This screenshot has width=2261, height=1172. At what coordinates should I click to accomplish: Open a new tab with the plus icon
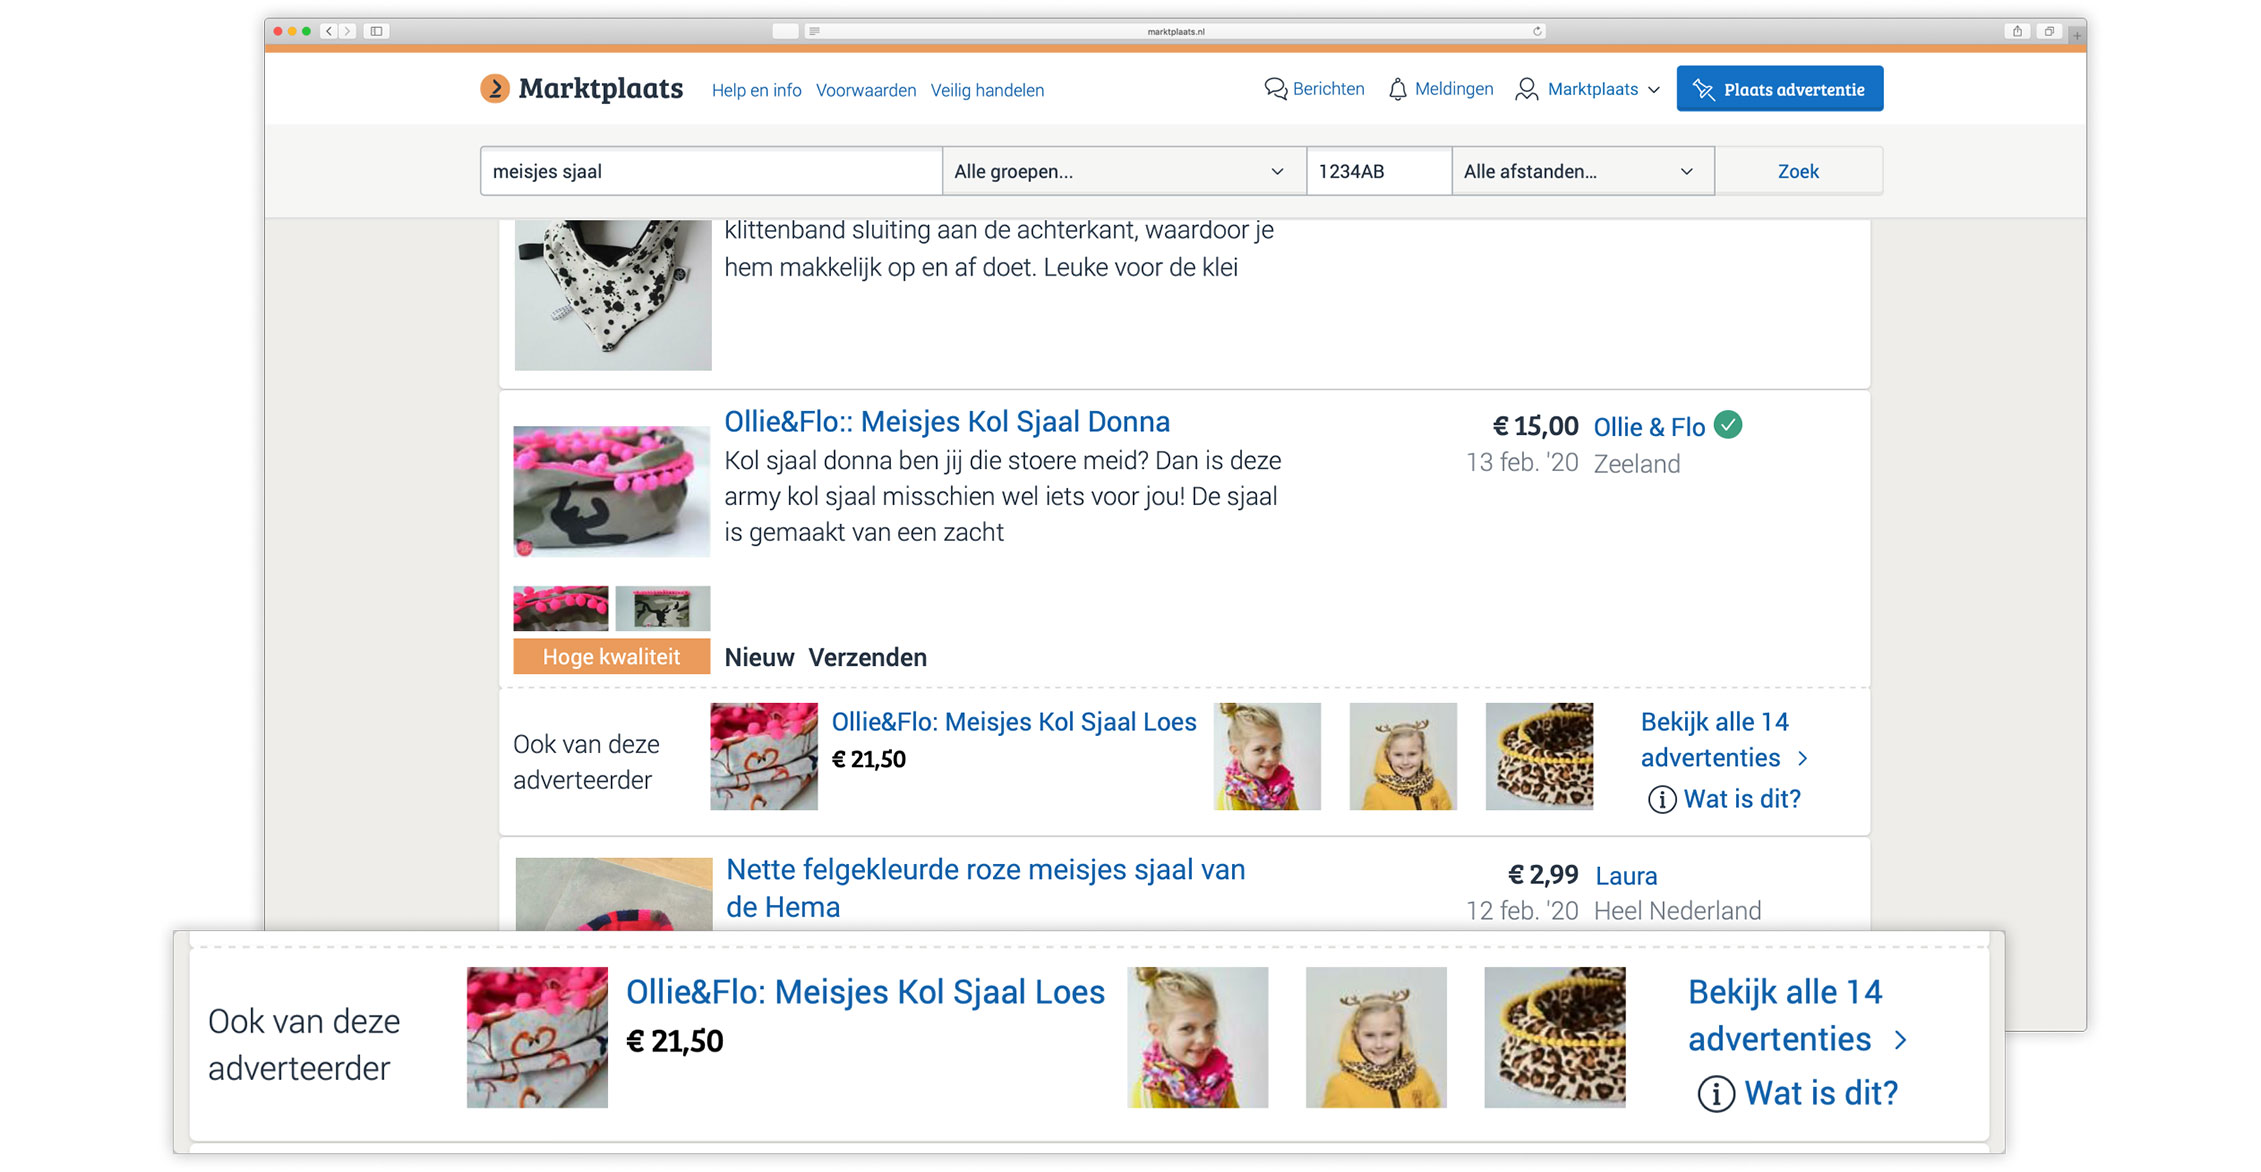2077,35
